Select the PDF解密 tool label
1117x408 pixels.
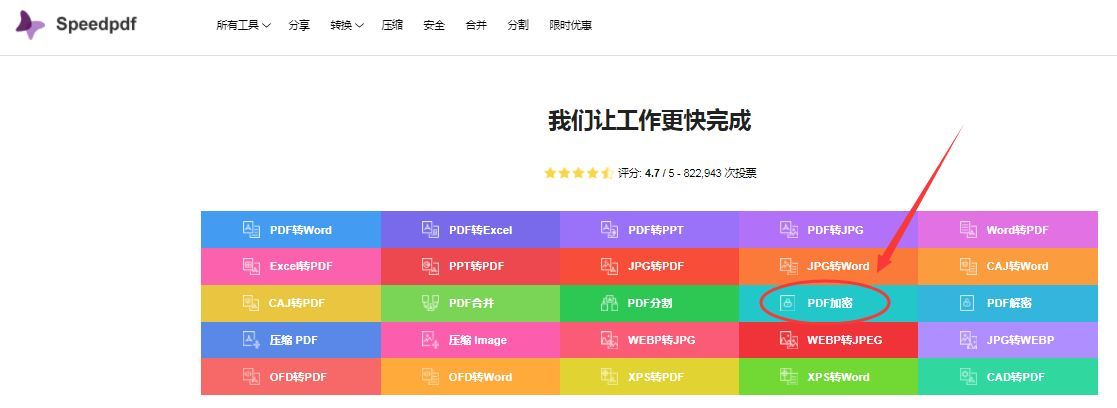(x=1009, y=303)
